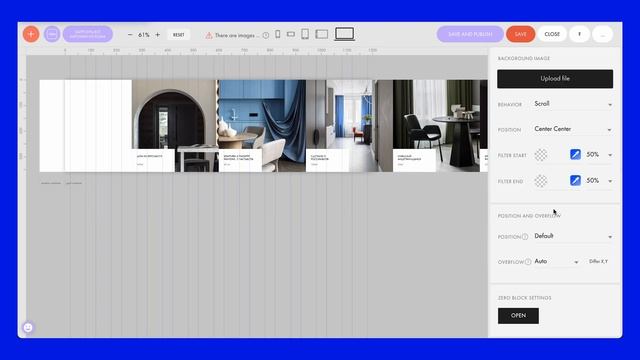Click the Filter Start eyedropper icon
Viewport: 640px width, 360px height.
tap(576, 154)
